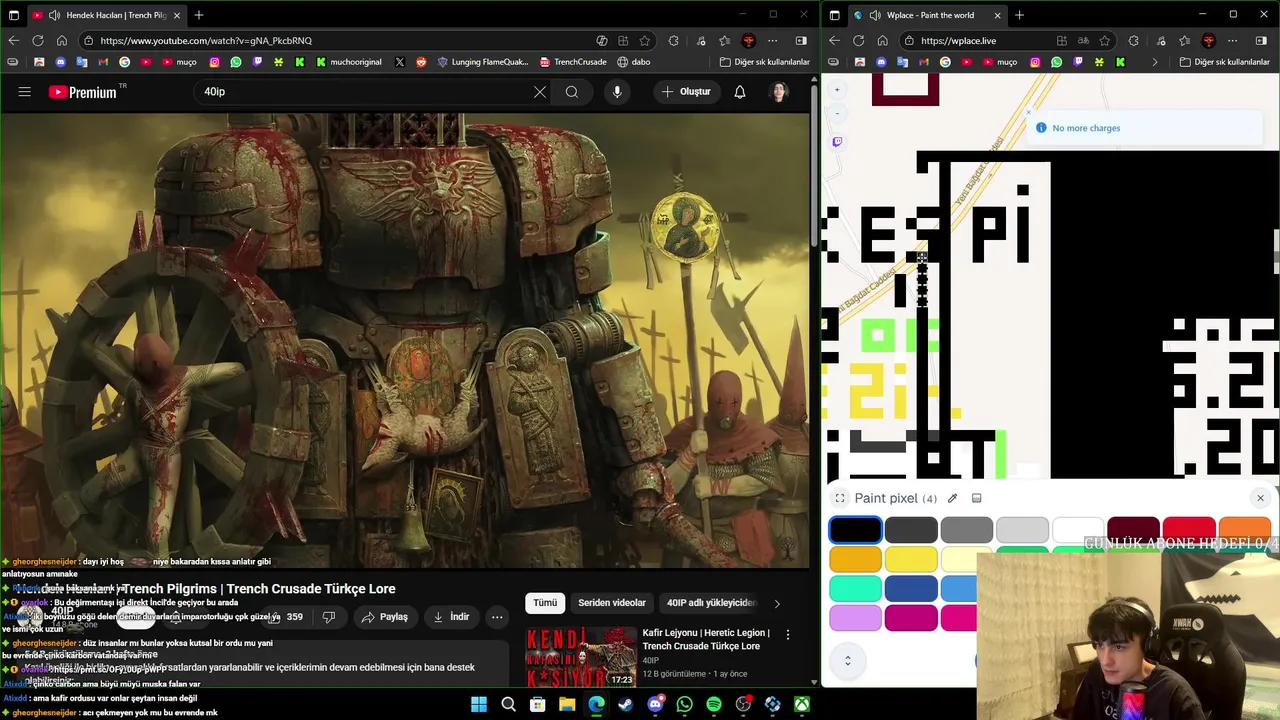Clear the YouTube search box text
Image resolution: width=1280 pixels, height=720 pixels.
point(540,92)
